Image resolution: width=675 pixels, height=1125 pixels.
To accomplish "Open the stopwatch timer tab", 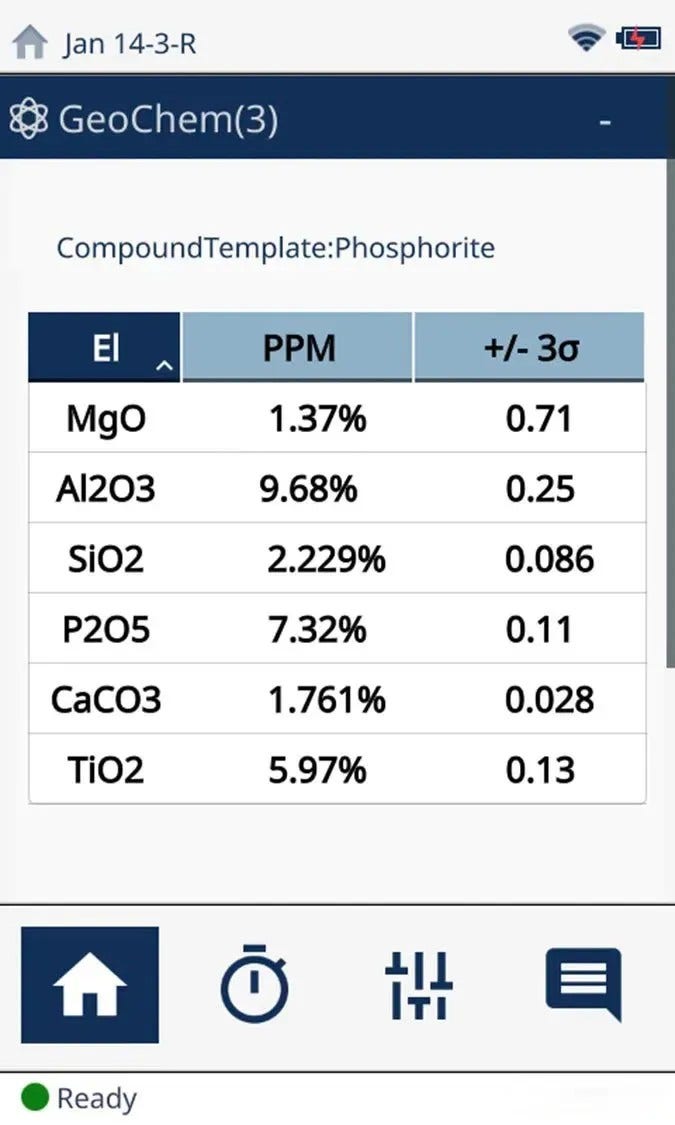I will pos(254,985).
